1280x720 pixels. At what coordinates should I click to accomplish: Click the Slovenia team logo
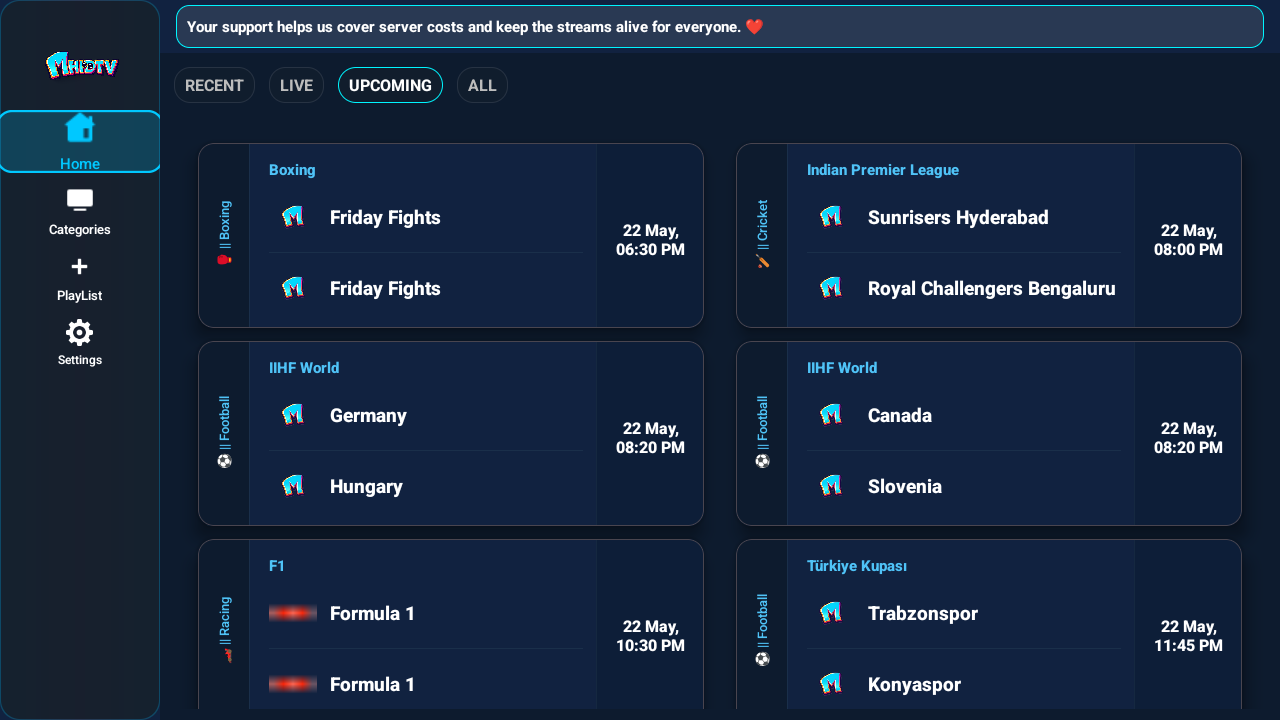[831, 486]
